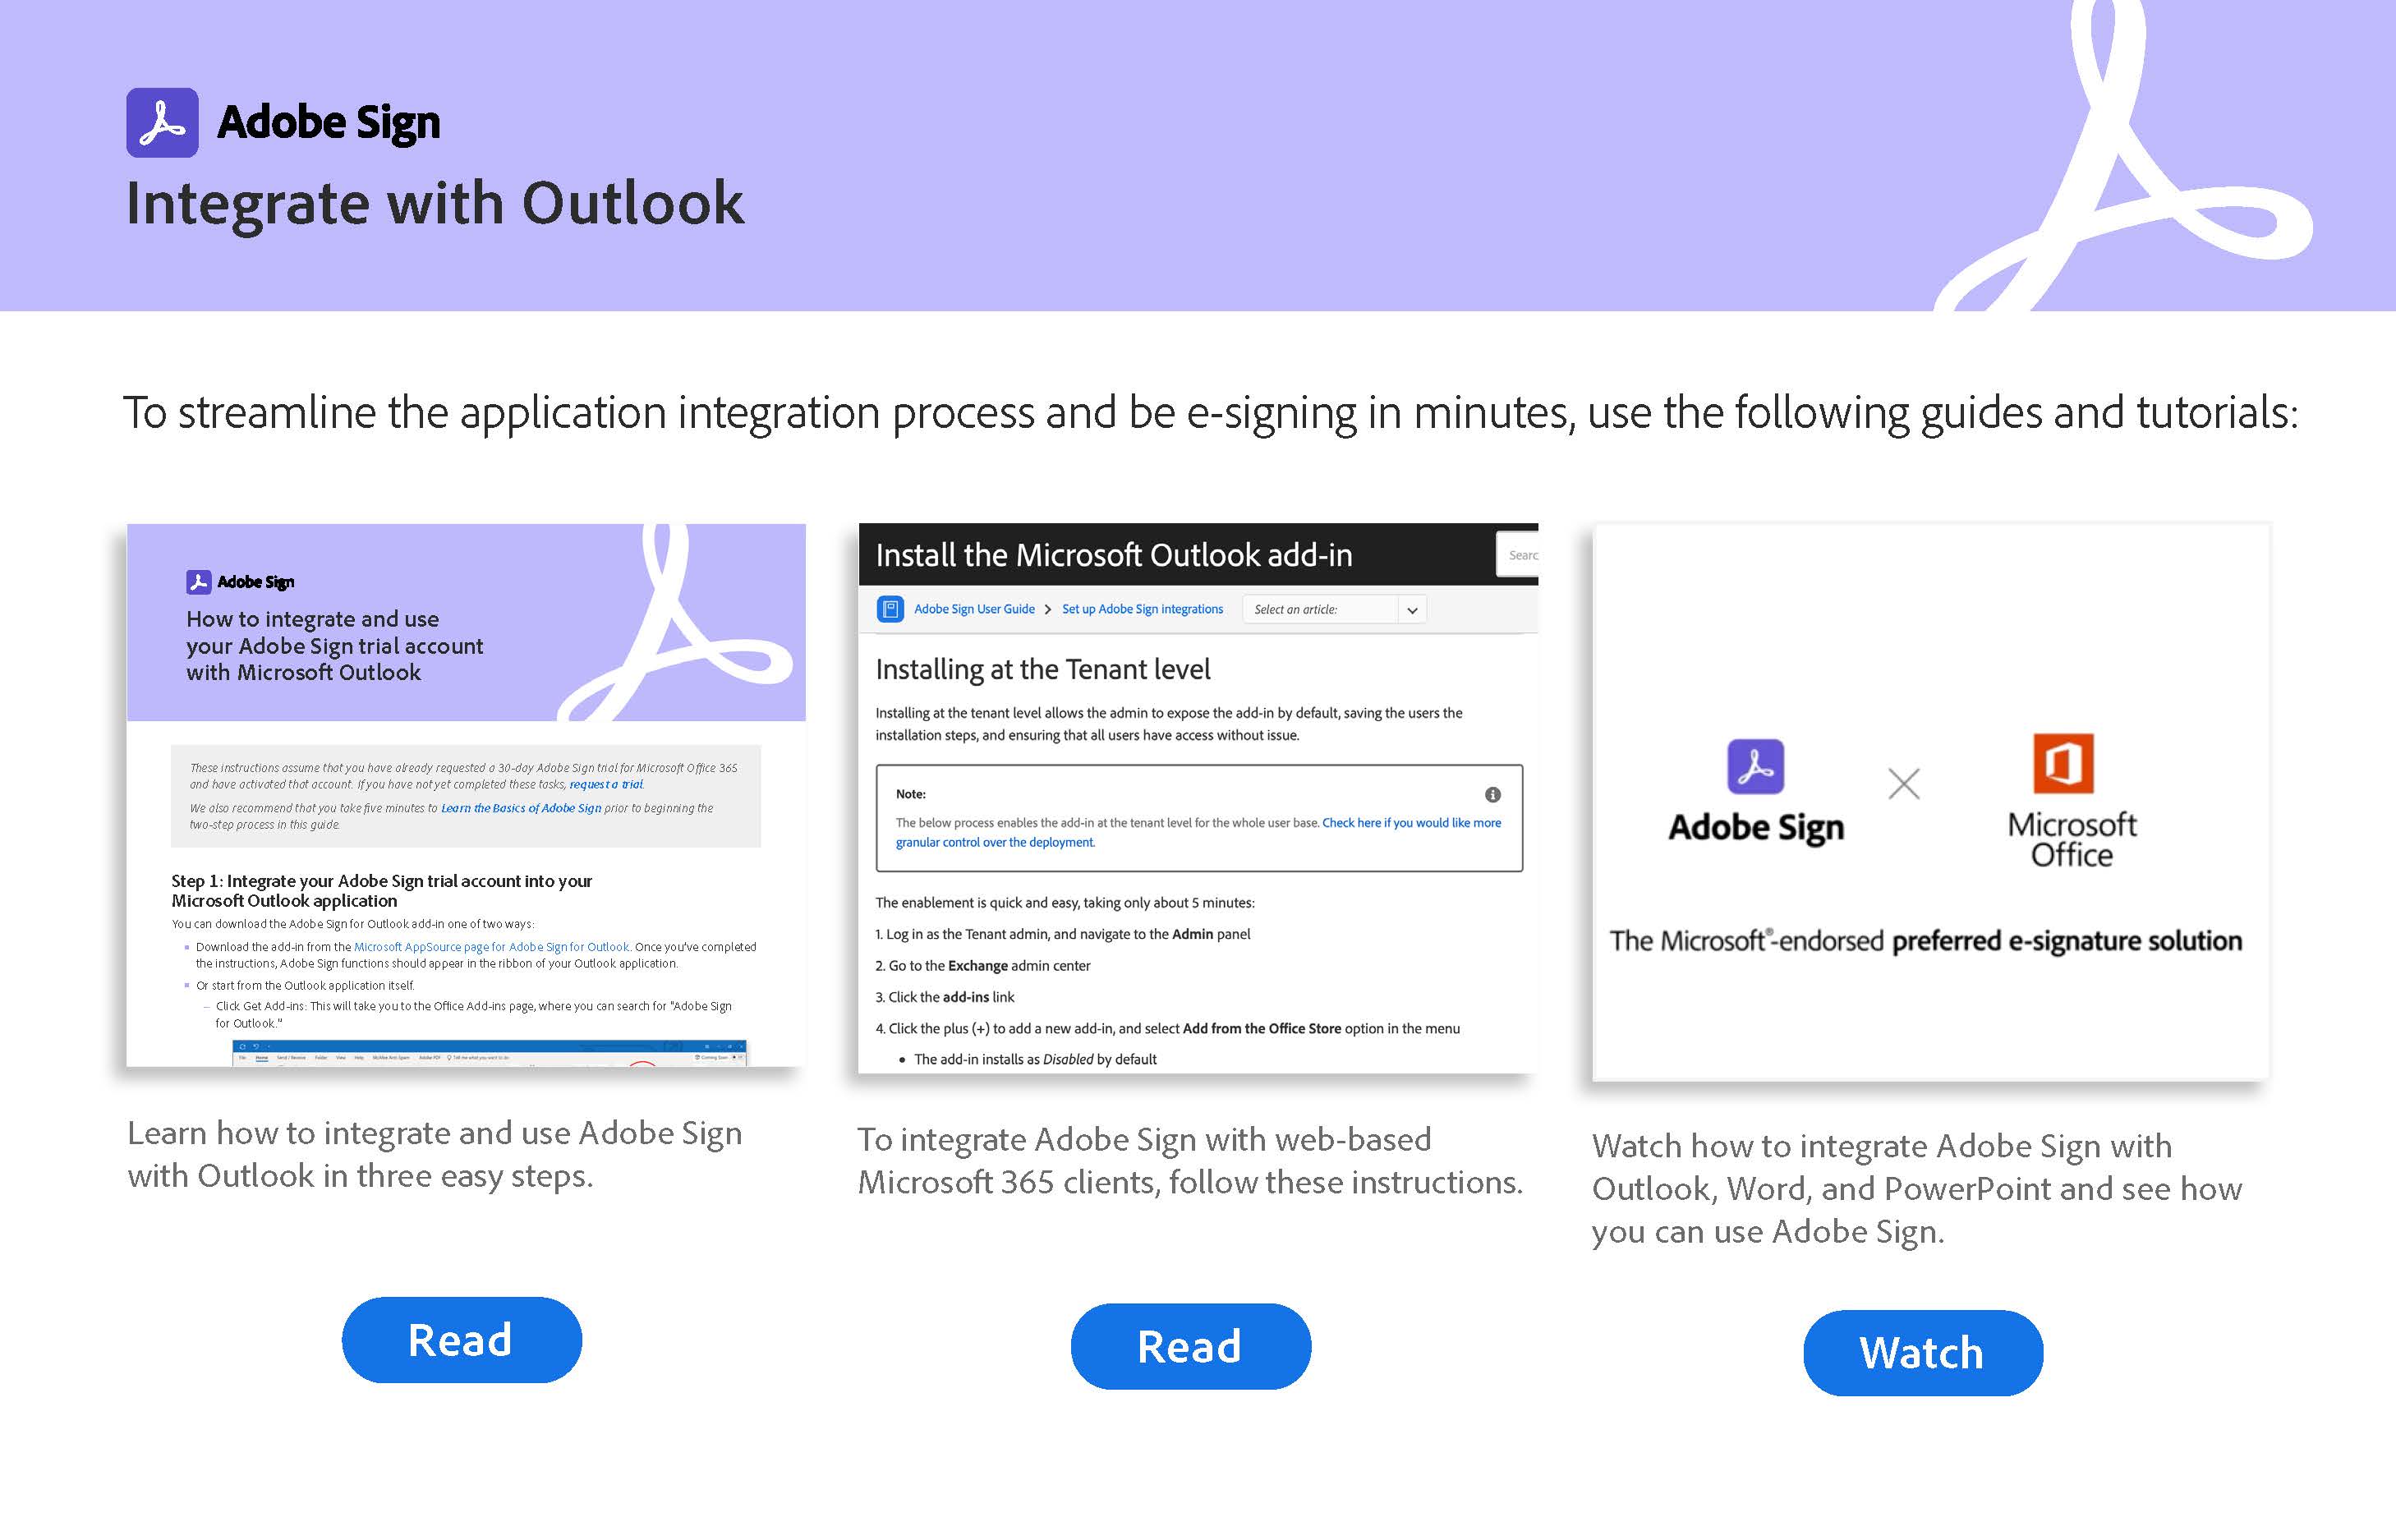2396x1540 pixels.
Task: Click the search field in the add-in page
Action: pos(1517,555)
